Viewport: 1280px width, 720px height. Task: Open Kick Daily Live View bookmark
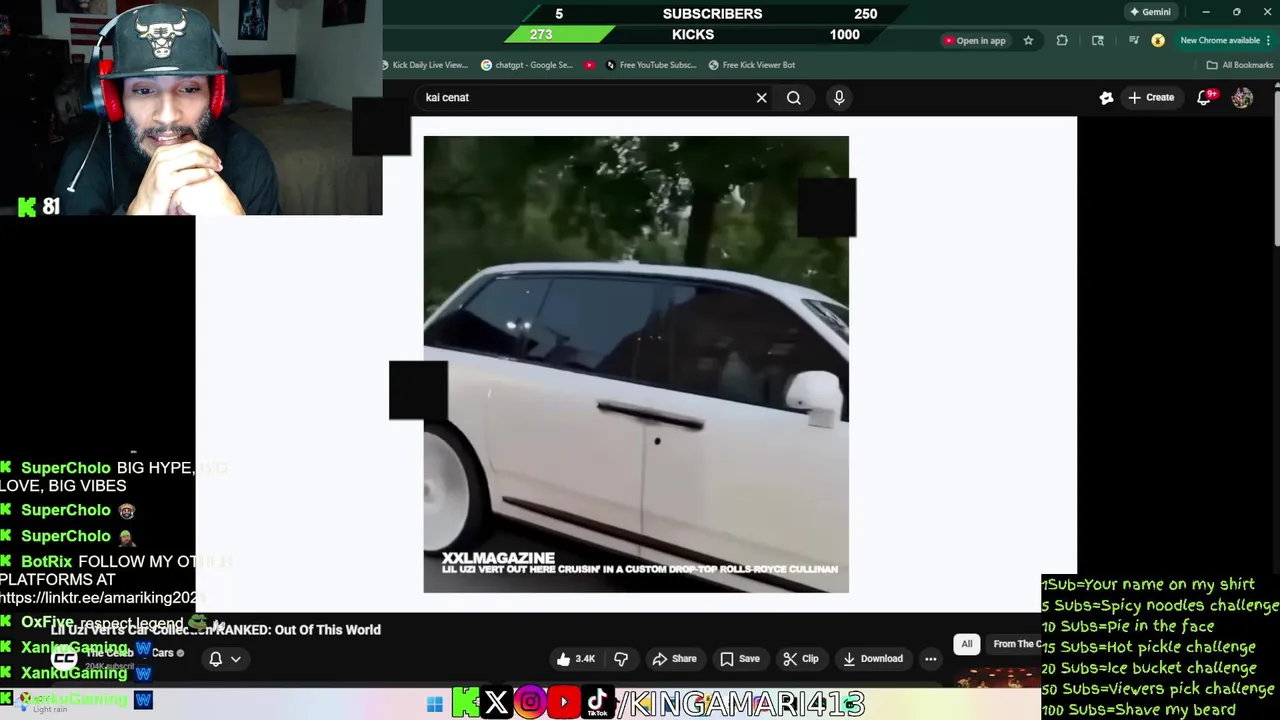(x=425, y=65)
